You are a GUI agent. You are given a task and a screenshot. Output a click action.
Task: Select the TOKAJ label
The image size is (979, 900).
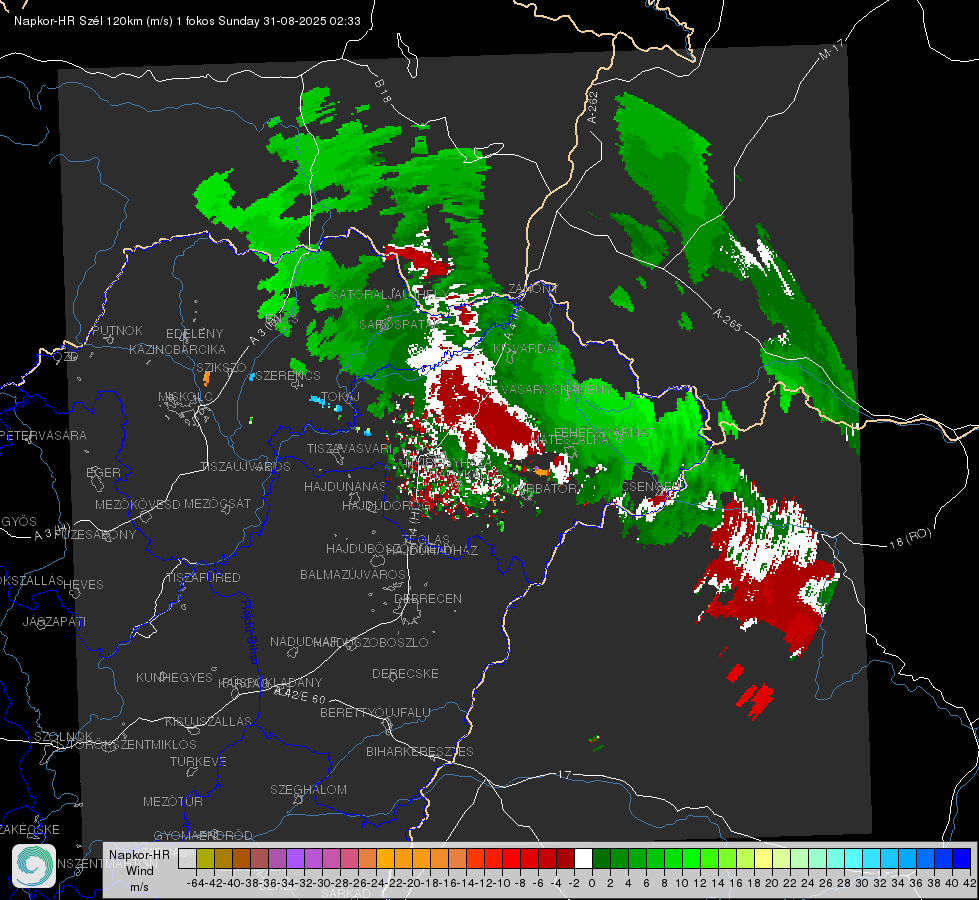click(340, 397)
